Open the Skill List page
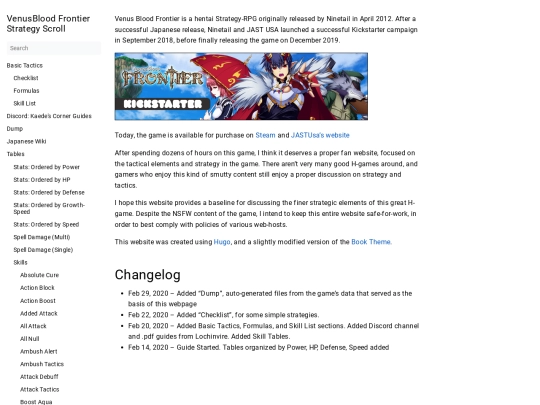This screenshot has height=405, width=540. point(24,103)
